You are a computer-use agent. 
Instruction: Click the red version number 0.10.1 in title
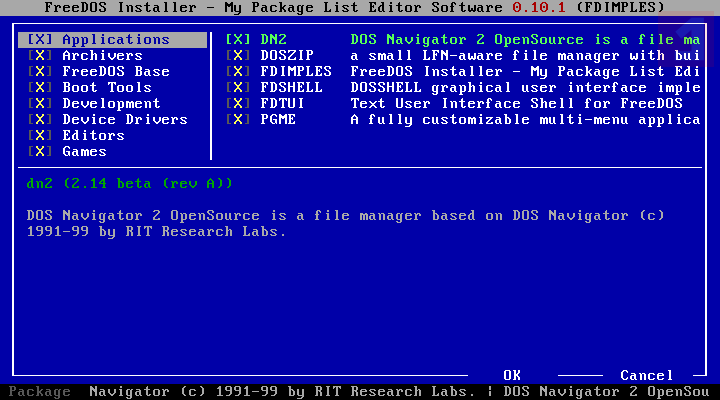tap(539, 7)
